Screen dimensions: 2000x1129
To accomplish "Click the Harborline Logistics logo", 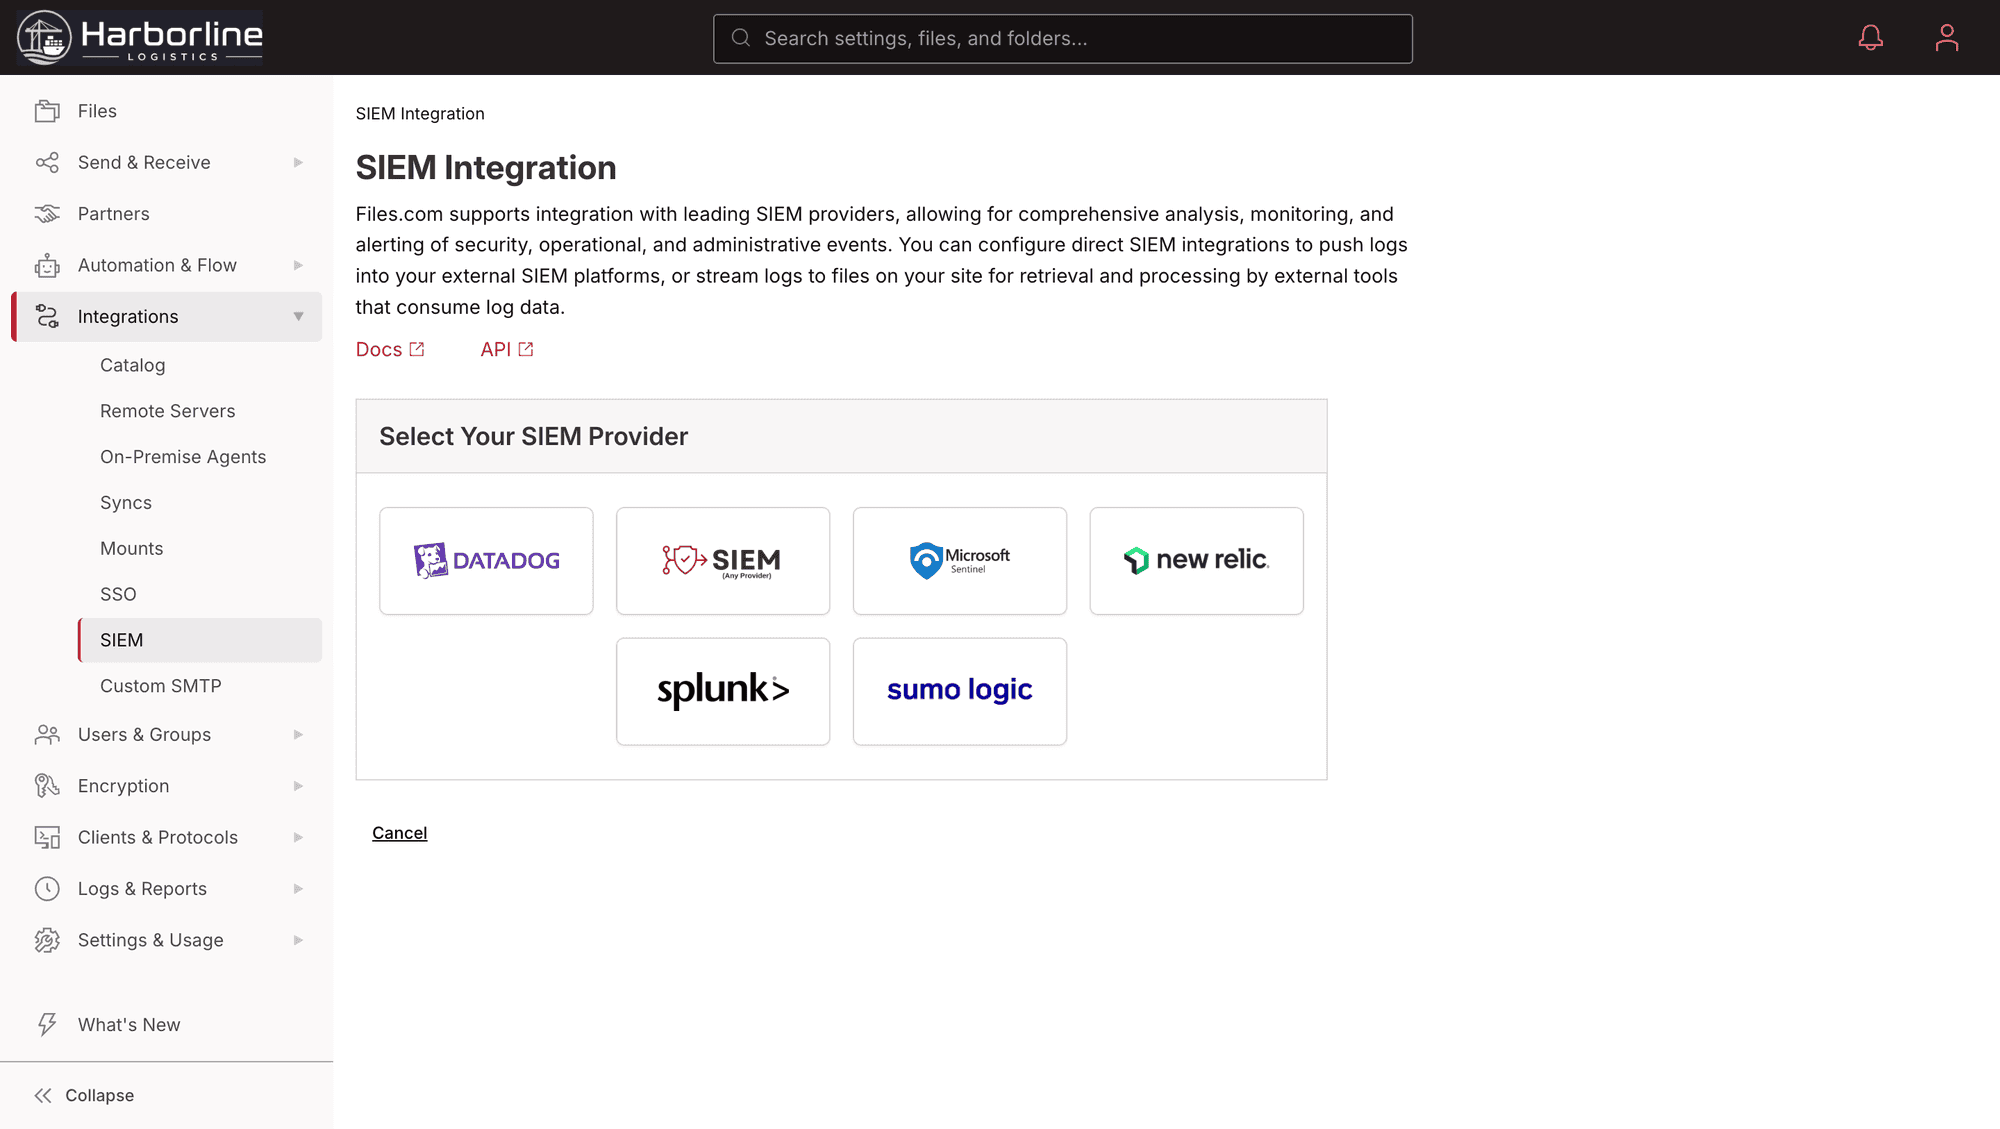I will [140, 38].
